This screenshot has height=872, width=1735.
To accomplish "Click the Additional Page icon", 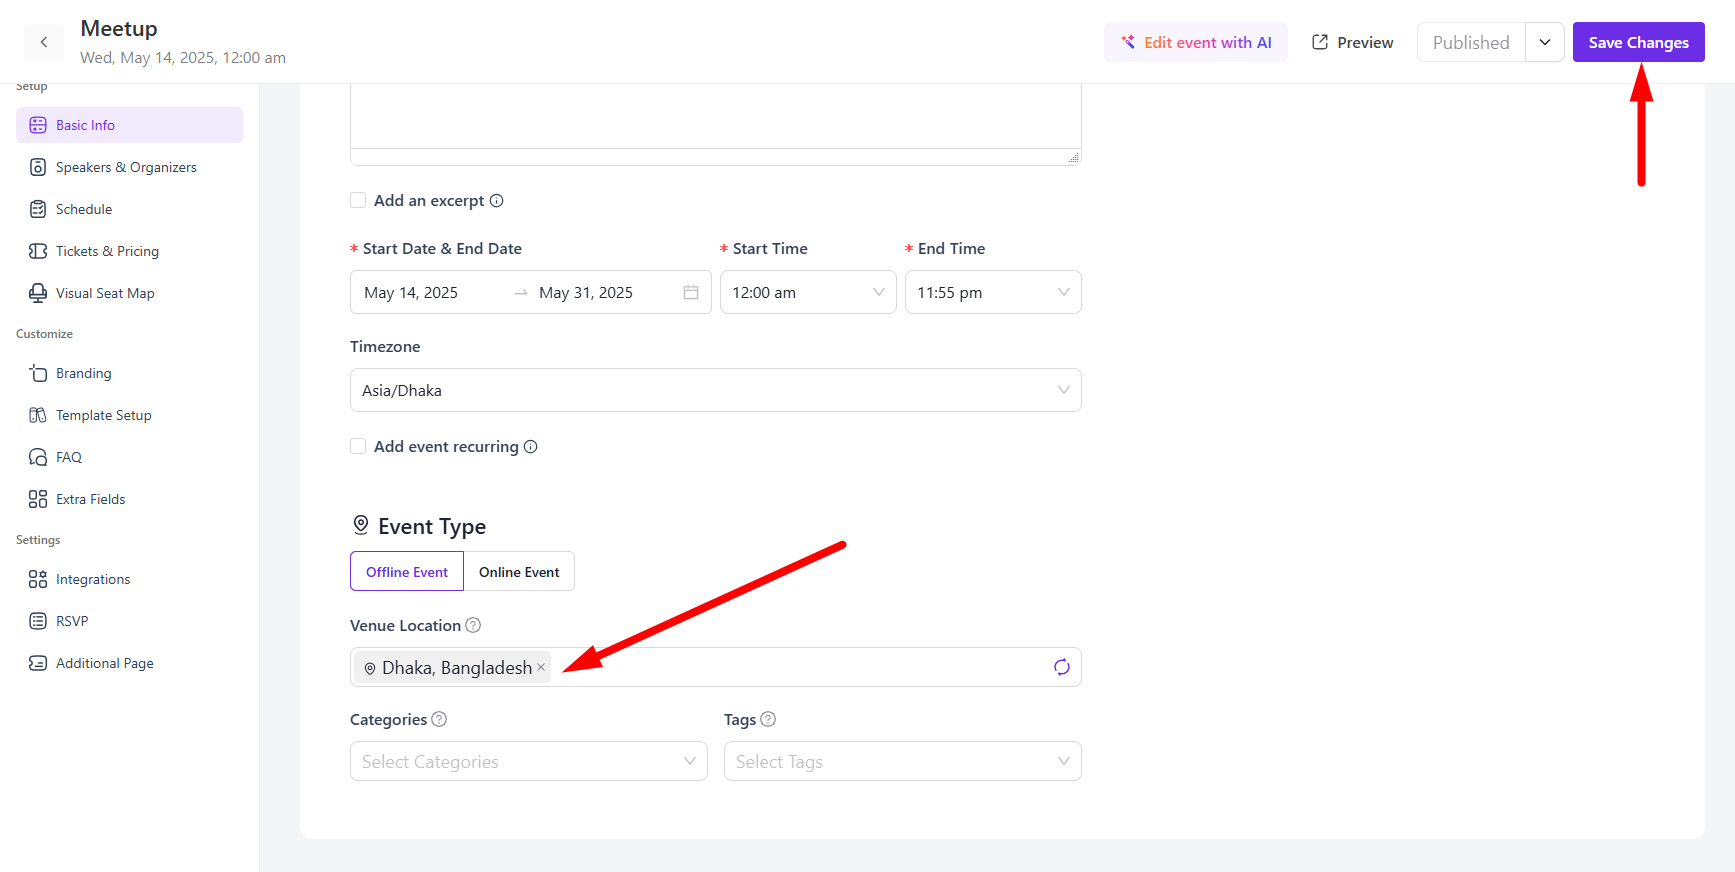I will coord(38,663).
